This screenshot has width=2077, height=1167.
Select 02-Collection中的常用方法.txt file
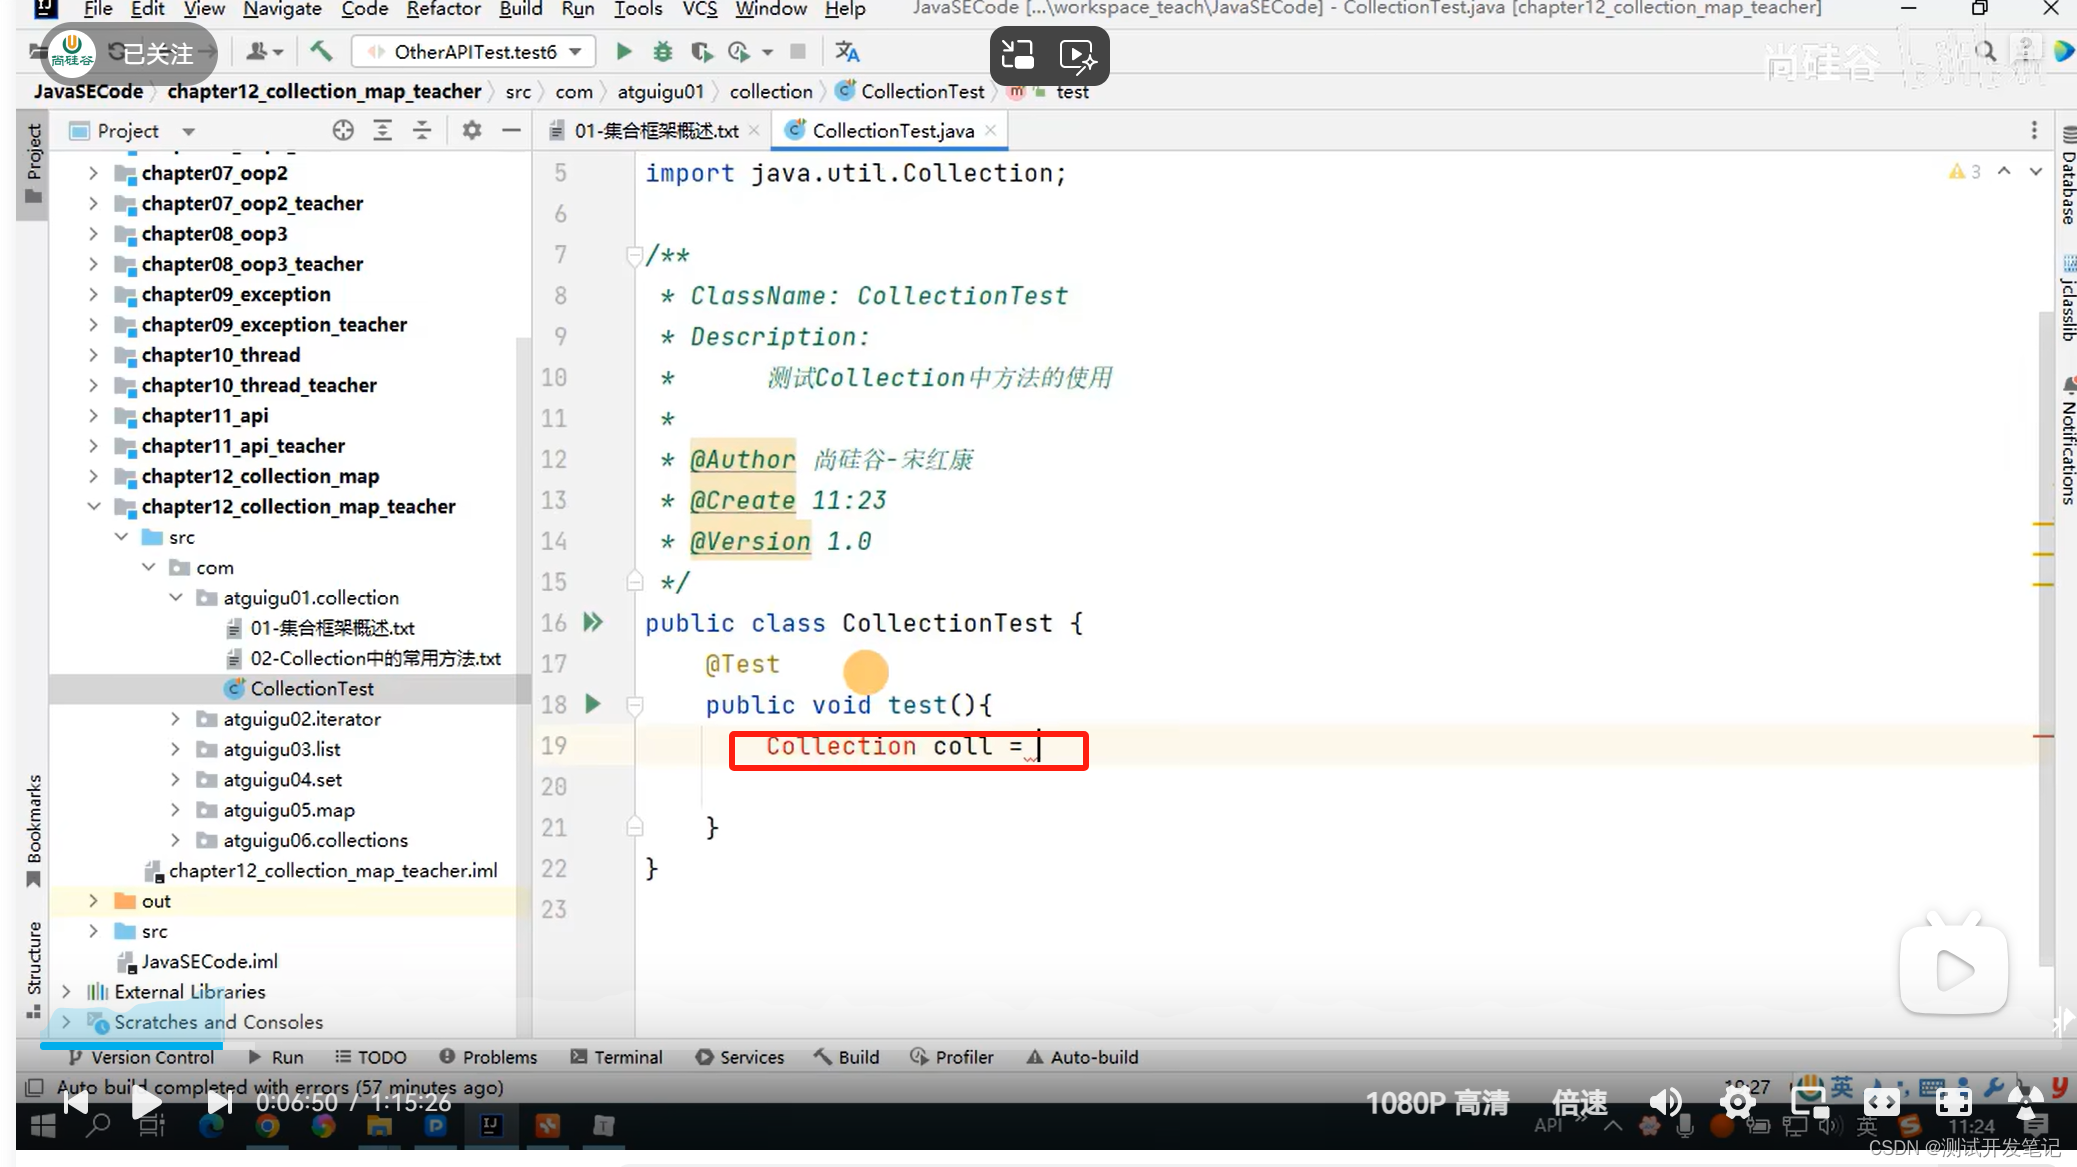(x=375, y=658)
